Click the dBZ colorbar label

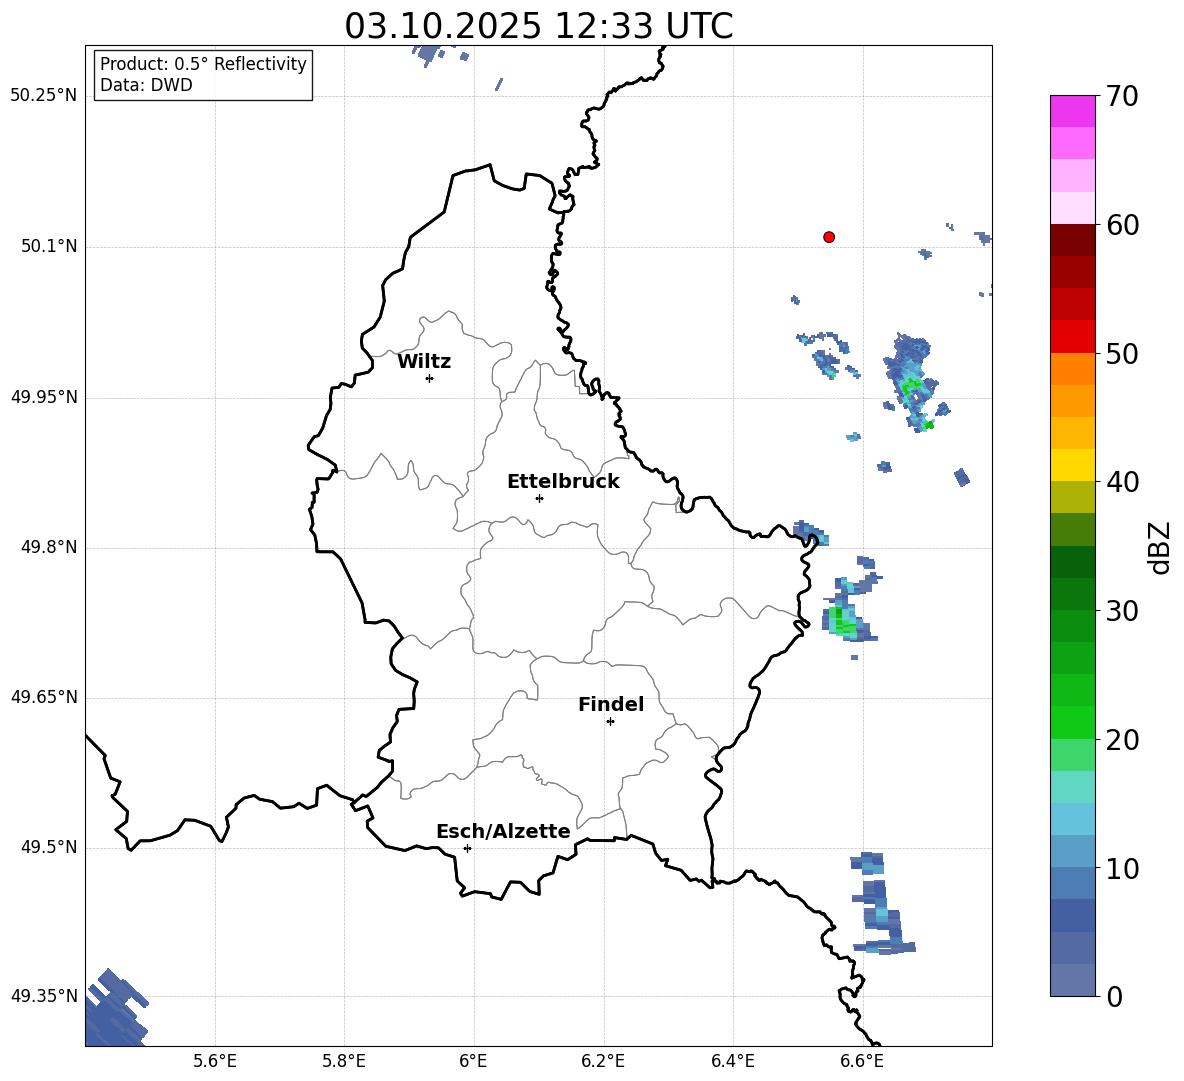click(1160, 547)
